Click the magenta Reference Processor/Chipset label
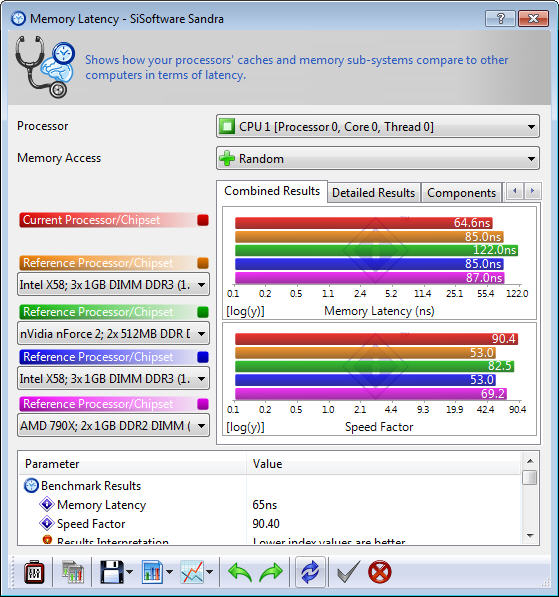This screenshot has height=597, width=559. [98, 404]
